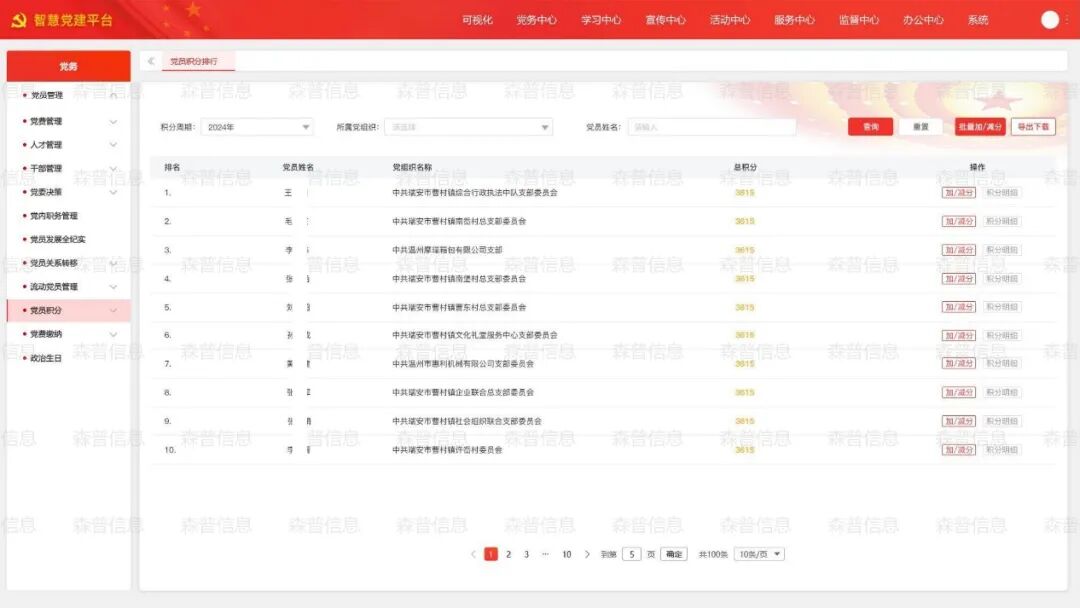Image resolution: width=1080 pixels, height=608 pixels.
Task: Click 加/减分 for rank 1 row
Action: [958, 193]
